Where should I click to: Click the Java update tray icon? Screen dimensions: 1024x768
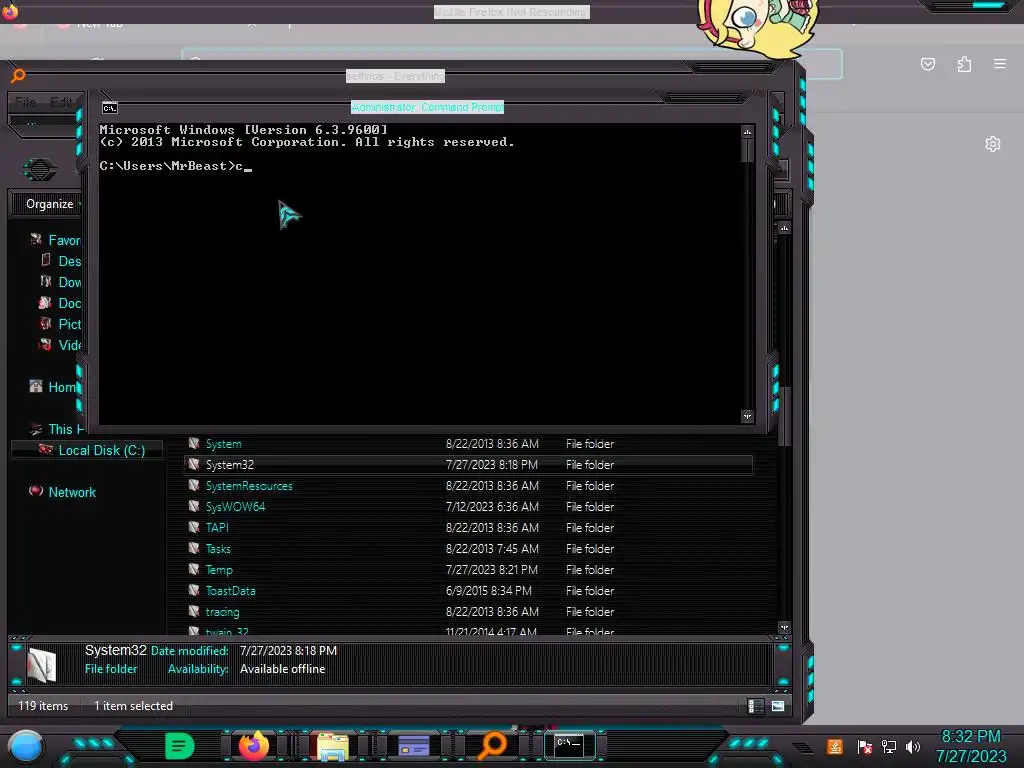835,746
